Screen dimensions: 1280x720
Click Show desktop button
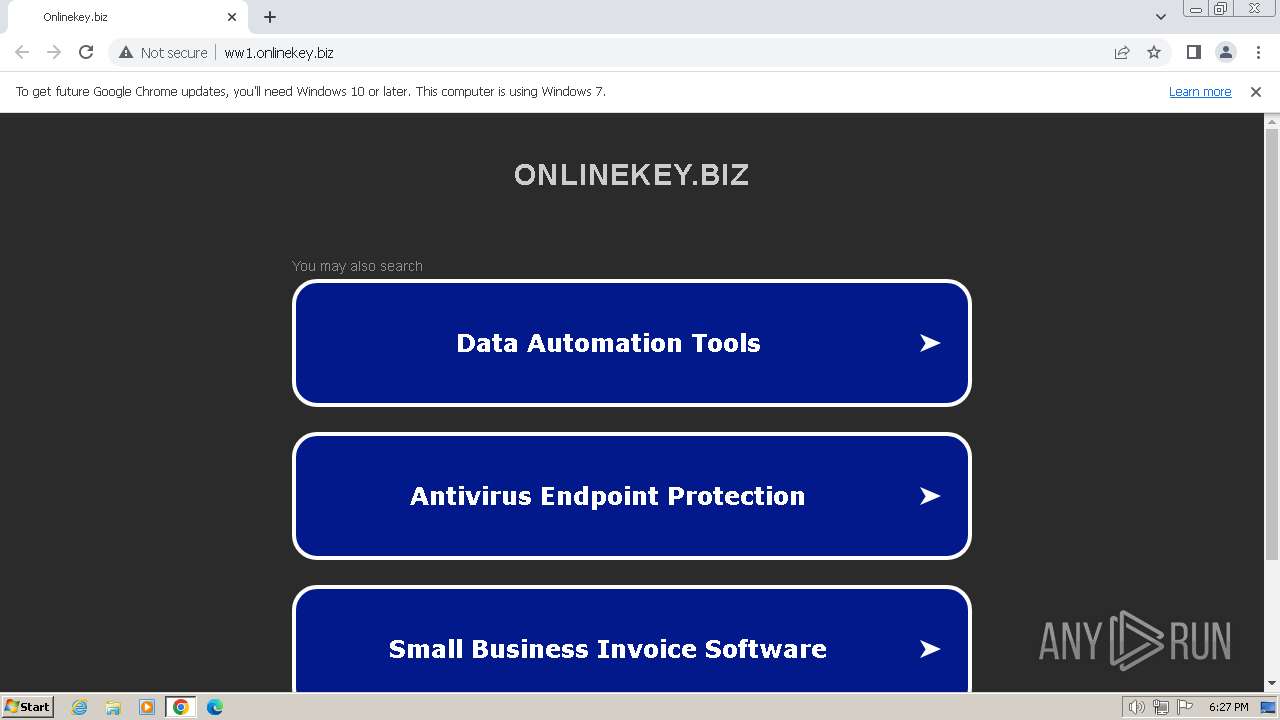(x=1269, y=707)
